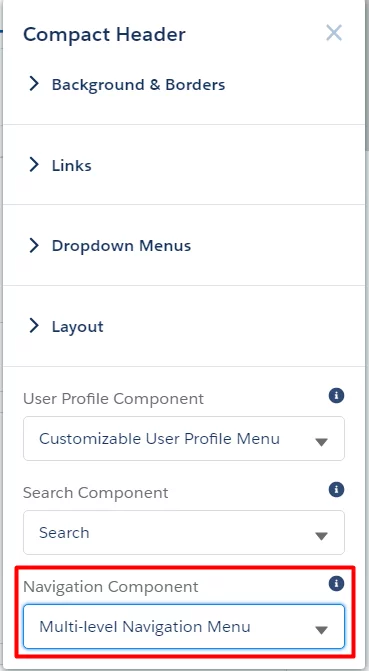Click the arrow of the Search dropdown
This screenshot has width=369, height=671.
point(321,536)
